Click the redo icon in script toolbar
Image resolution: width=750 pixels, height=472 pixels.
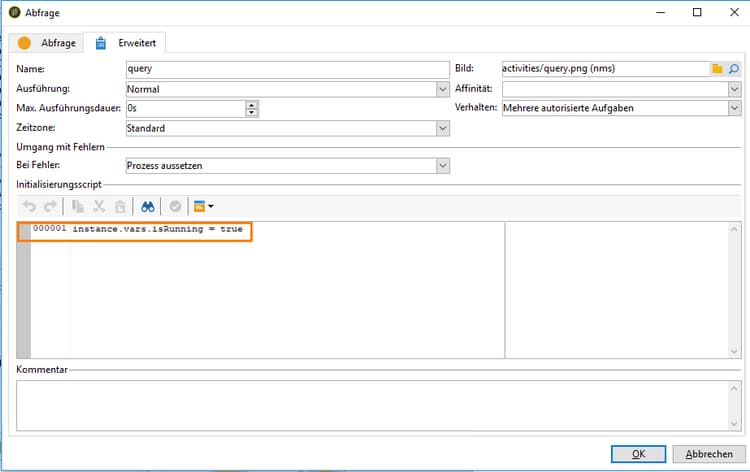[50, 207]
